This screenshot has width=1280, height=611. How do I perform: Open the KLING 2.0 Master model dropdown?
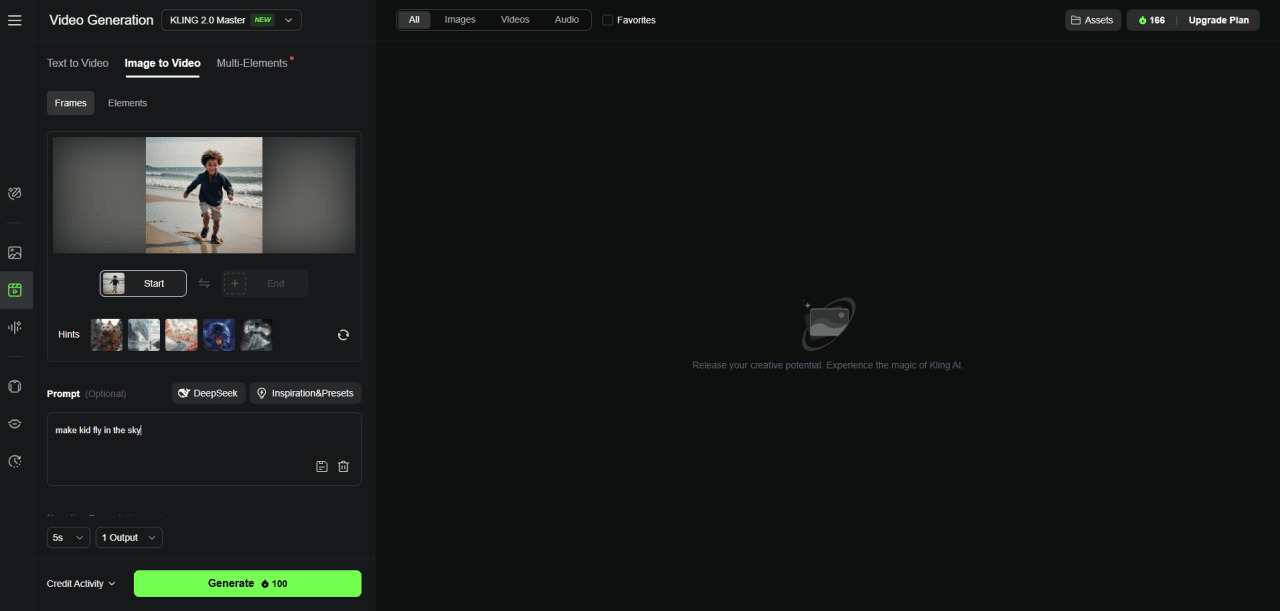pos(231,20)
